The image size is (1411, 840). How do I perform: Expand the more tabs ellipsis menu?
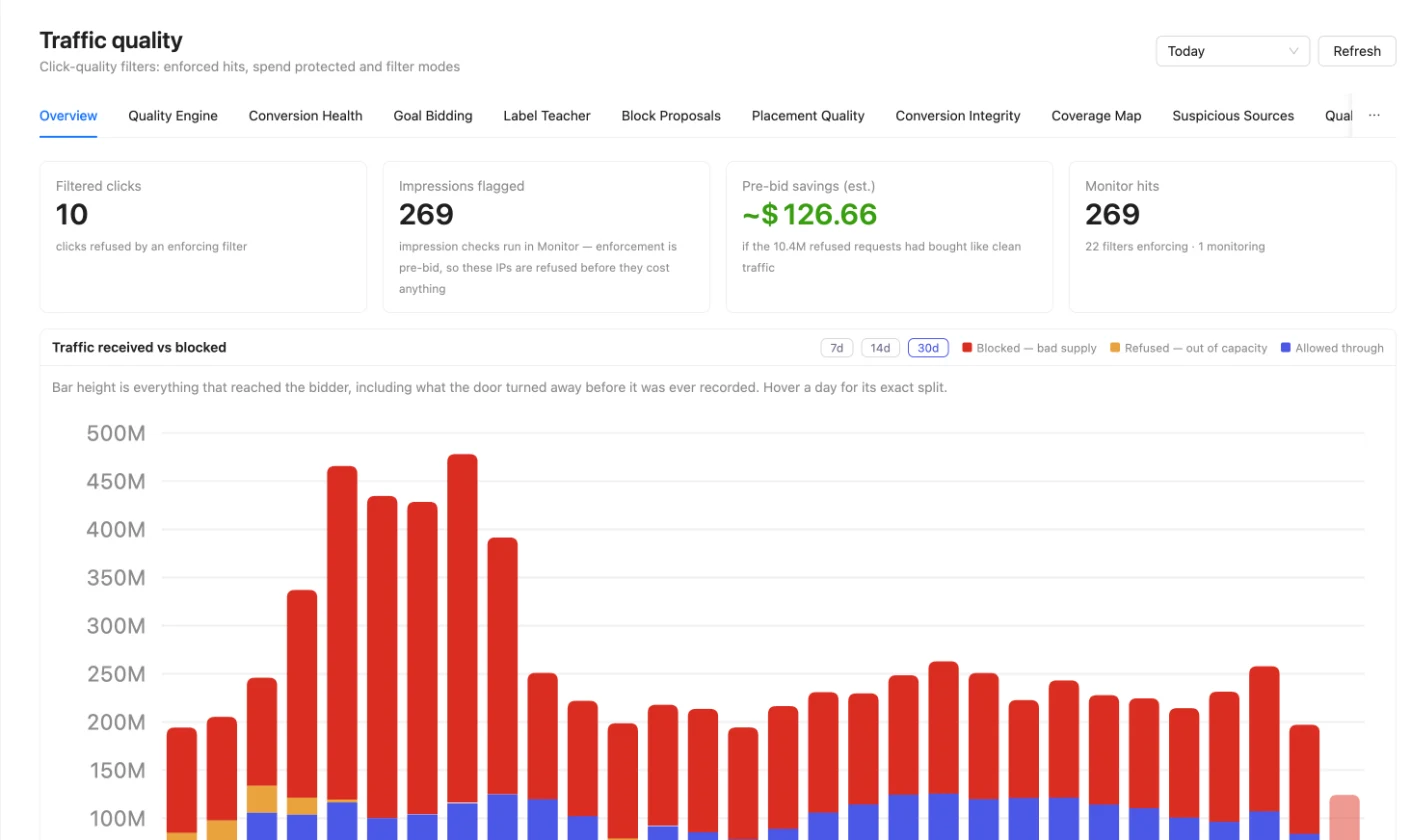tap(1374, 116)
